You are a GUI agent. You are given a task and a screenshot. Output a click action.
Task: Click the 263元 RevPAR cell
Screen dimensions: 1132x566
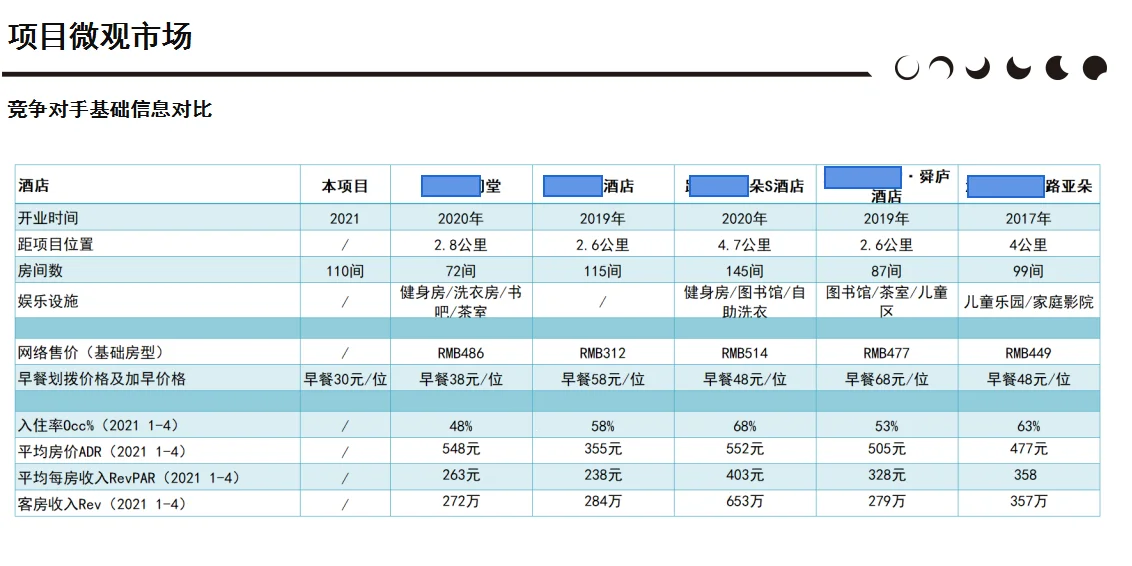click(x=461, y=475)
